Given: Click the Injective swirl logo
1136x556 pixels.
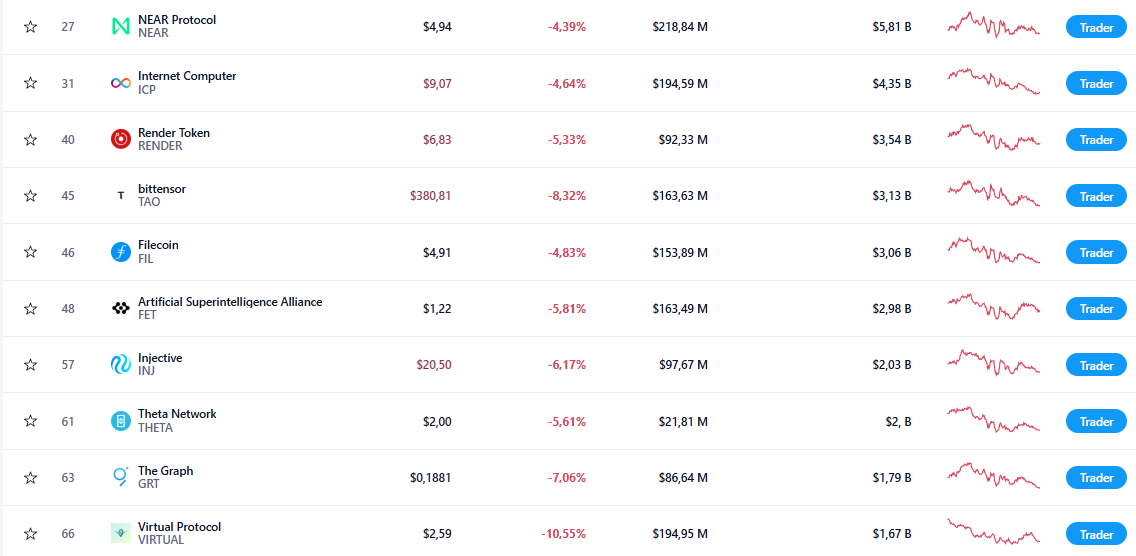Looking at the screenshot, I should tap(121, 365).
